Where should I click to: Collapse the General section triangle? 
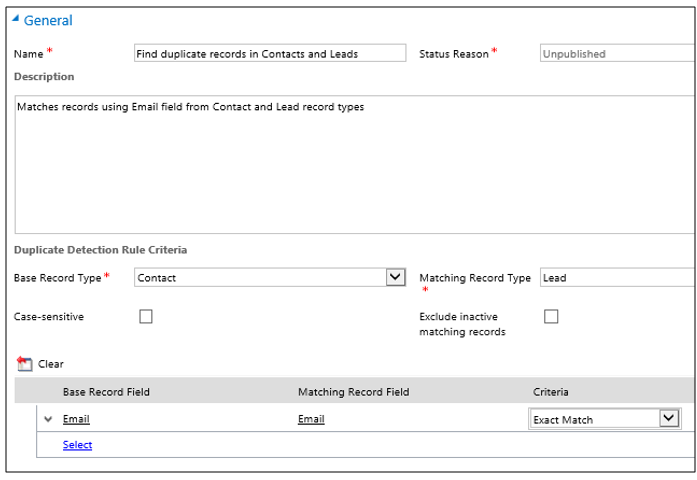(x=16, y=21)
